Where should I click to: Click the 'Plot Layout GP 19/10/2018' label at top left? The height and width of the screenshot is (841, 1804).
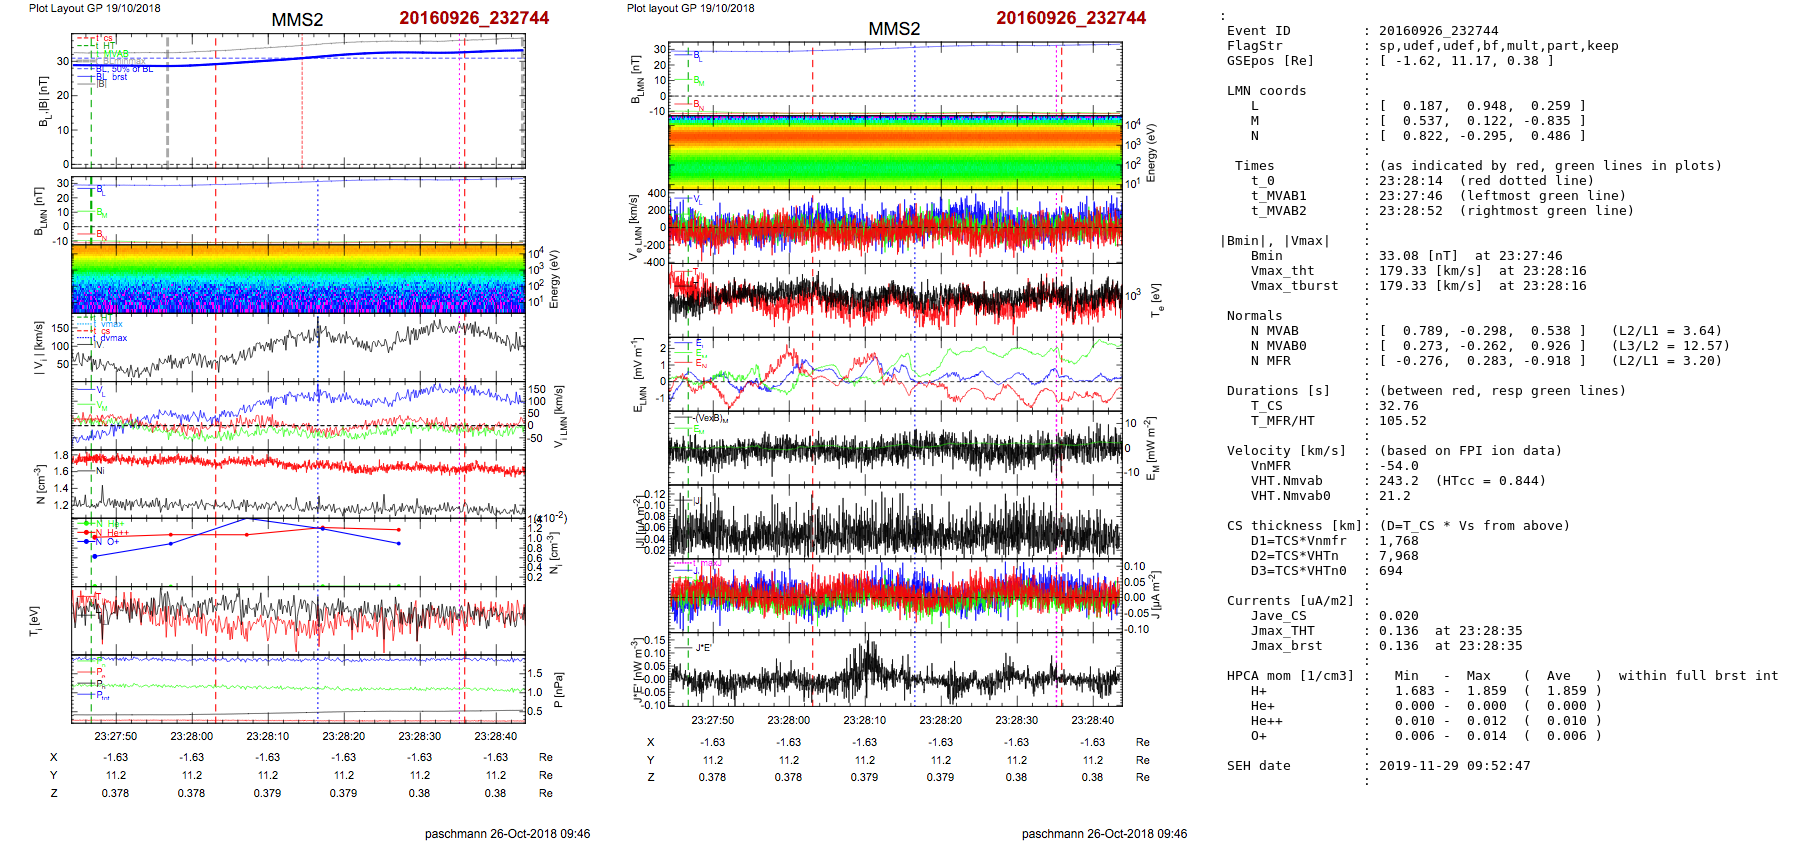click(94, 8)
